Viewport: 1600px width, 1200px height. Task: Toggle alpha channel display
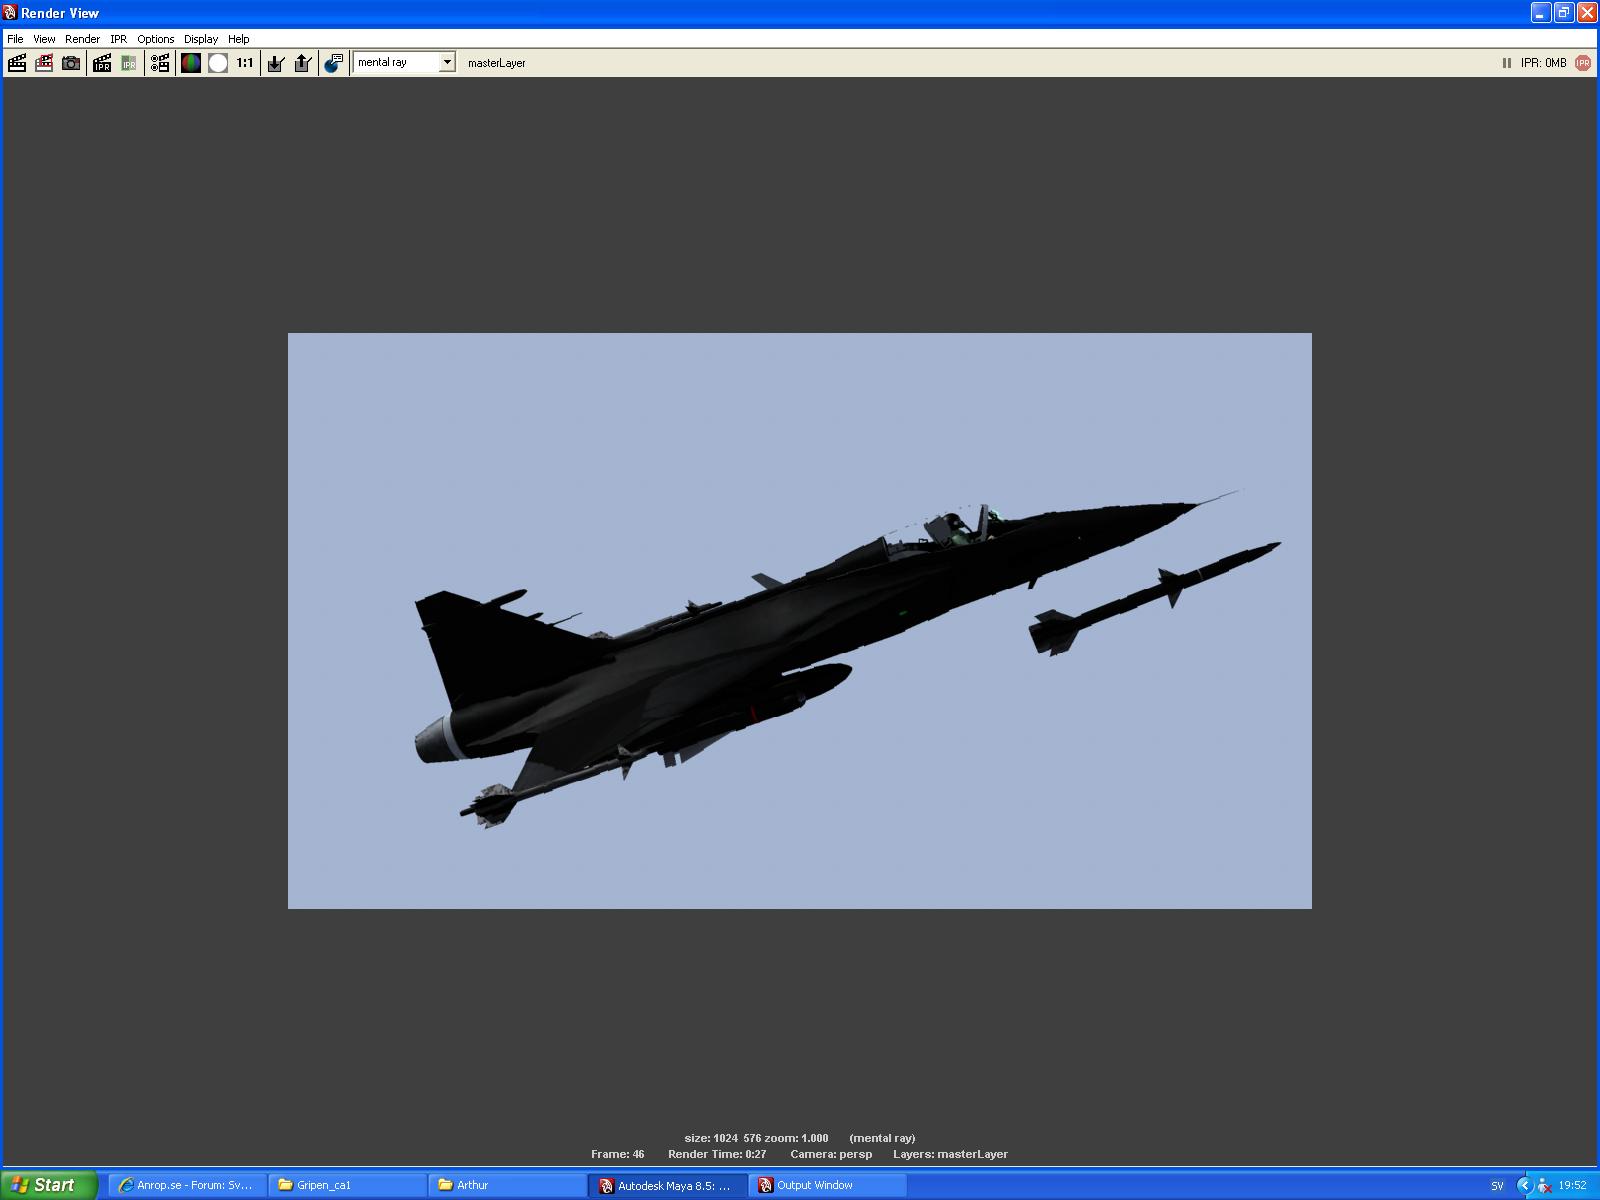click(218, 62)
